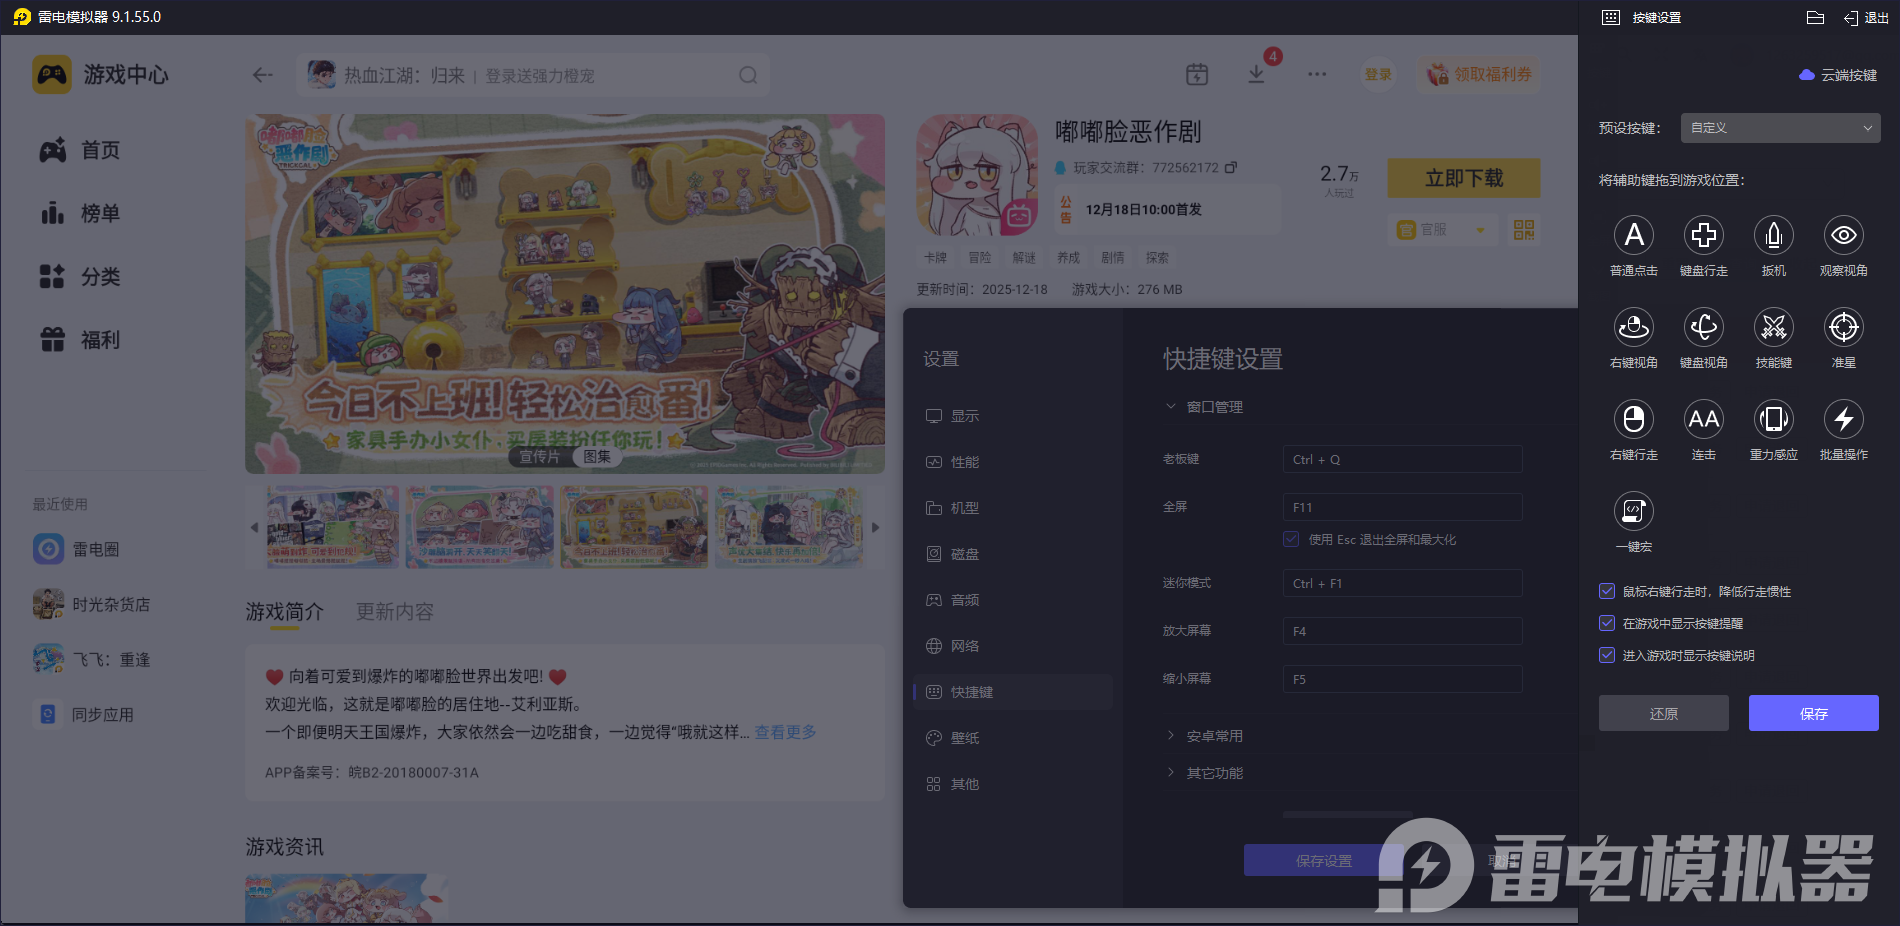The height and width of the screenshot is (926, 1900).
Task: Go back with the left arrow
Action: pos(263,75)
